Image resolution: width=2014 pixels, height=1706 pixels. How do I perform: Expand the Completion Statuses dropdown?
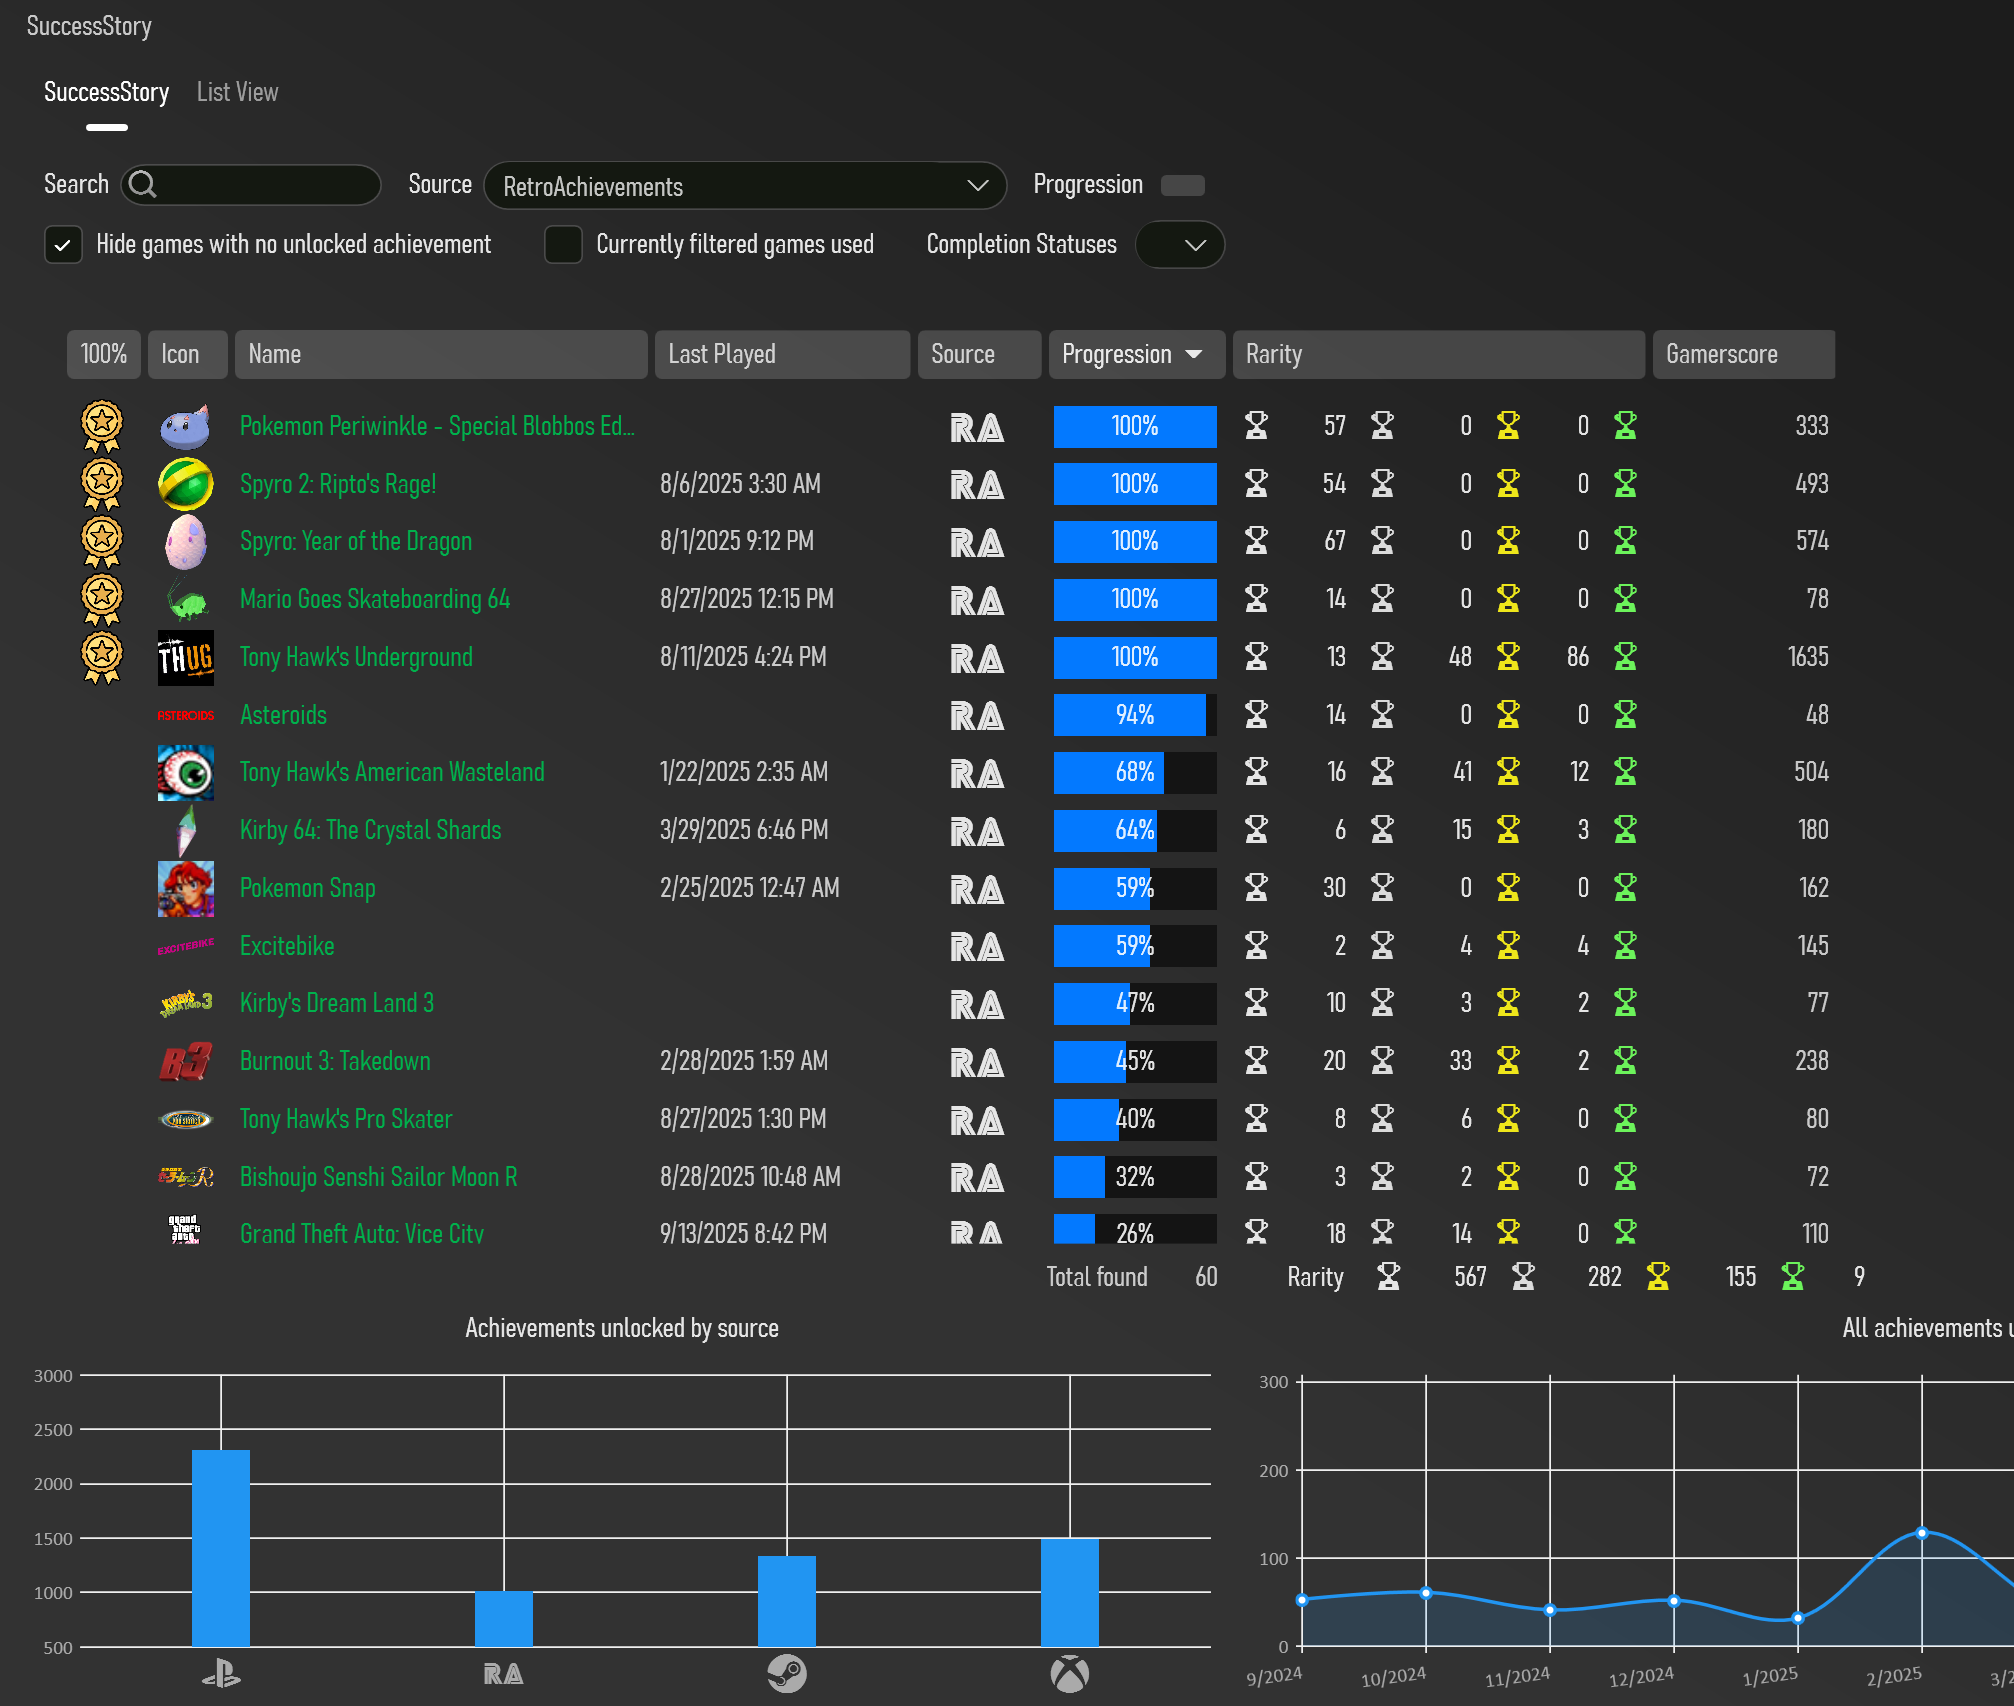coord(1180,245)
